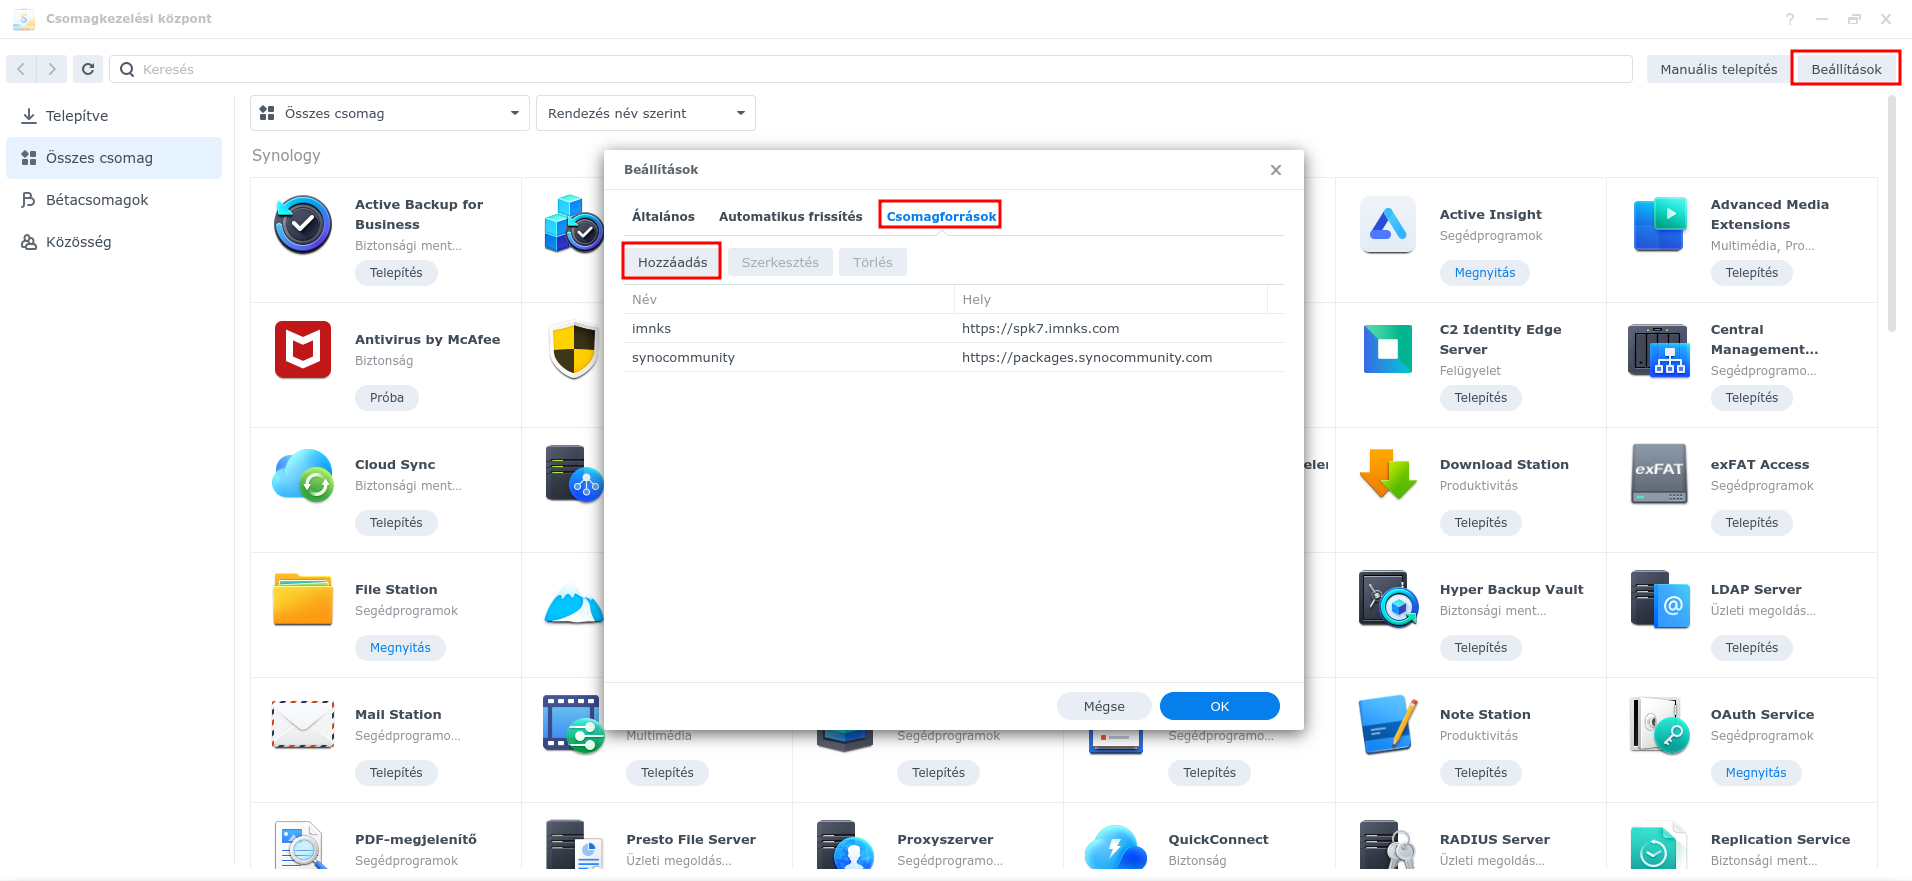Screen dimensions: 1912x881
Task: Click the RADIUS Server icon
Action: pyautogui.click(x=1388, y=846)
